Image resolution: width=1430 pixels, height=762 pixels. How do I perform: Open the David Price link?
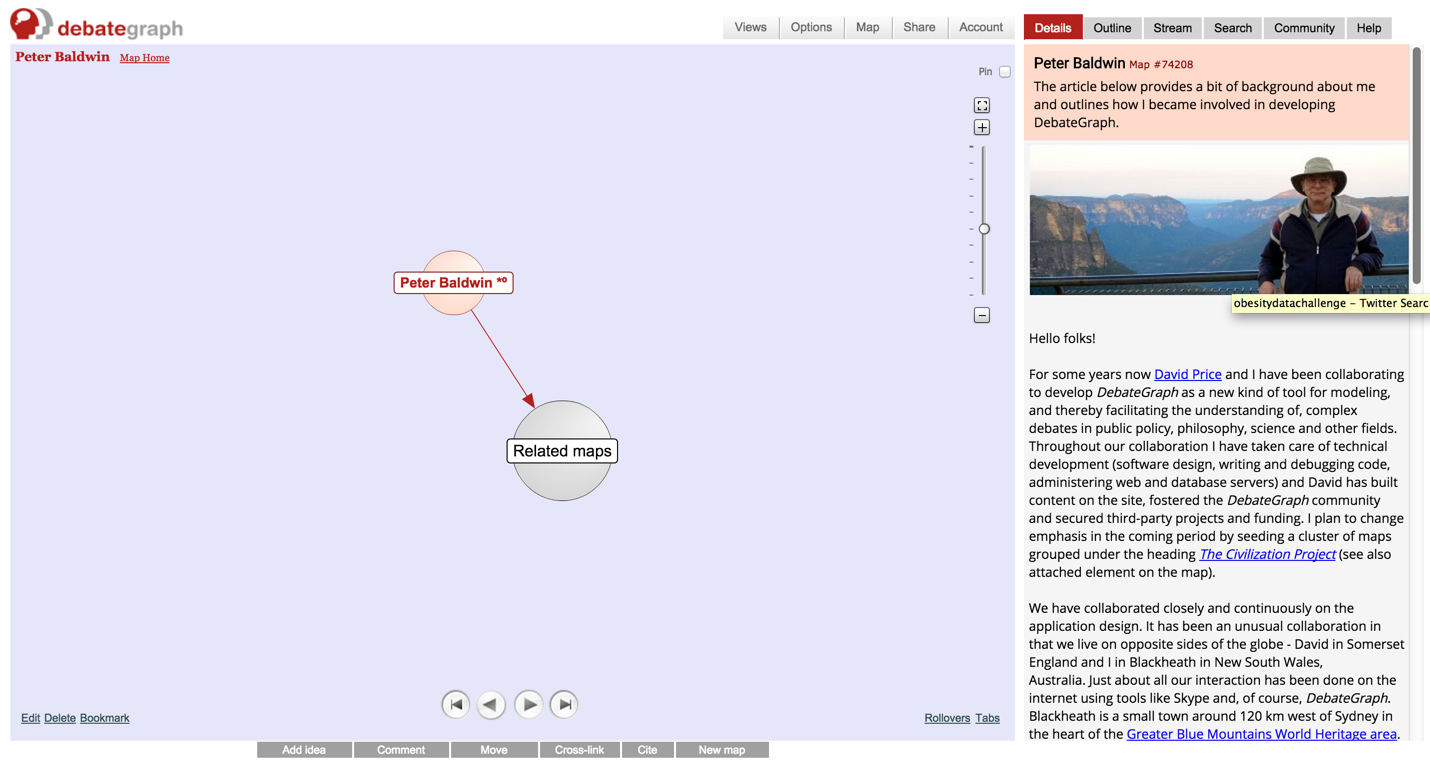[x=1188, y=374]
